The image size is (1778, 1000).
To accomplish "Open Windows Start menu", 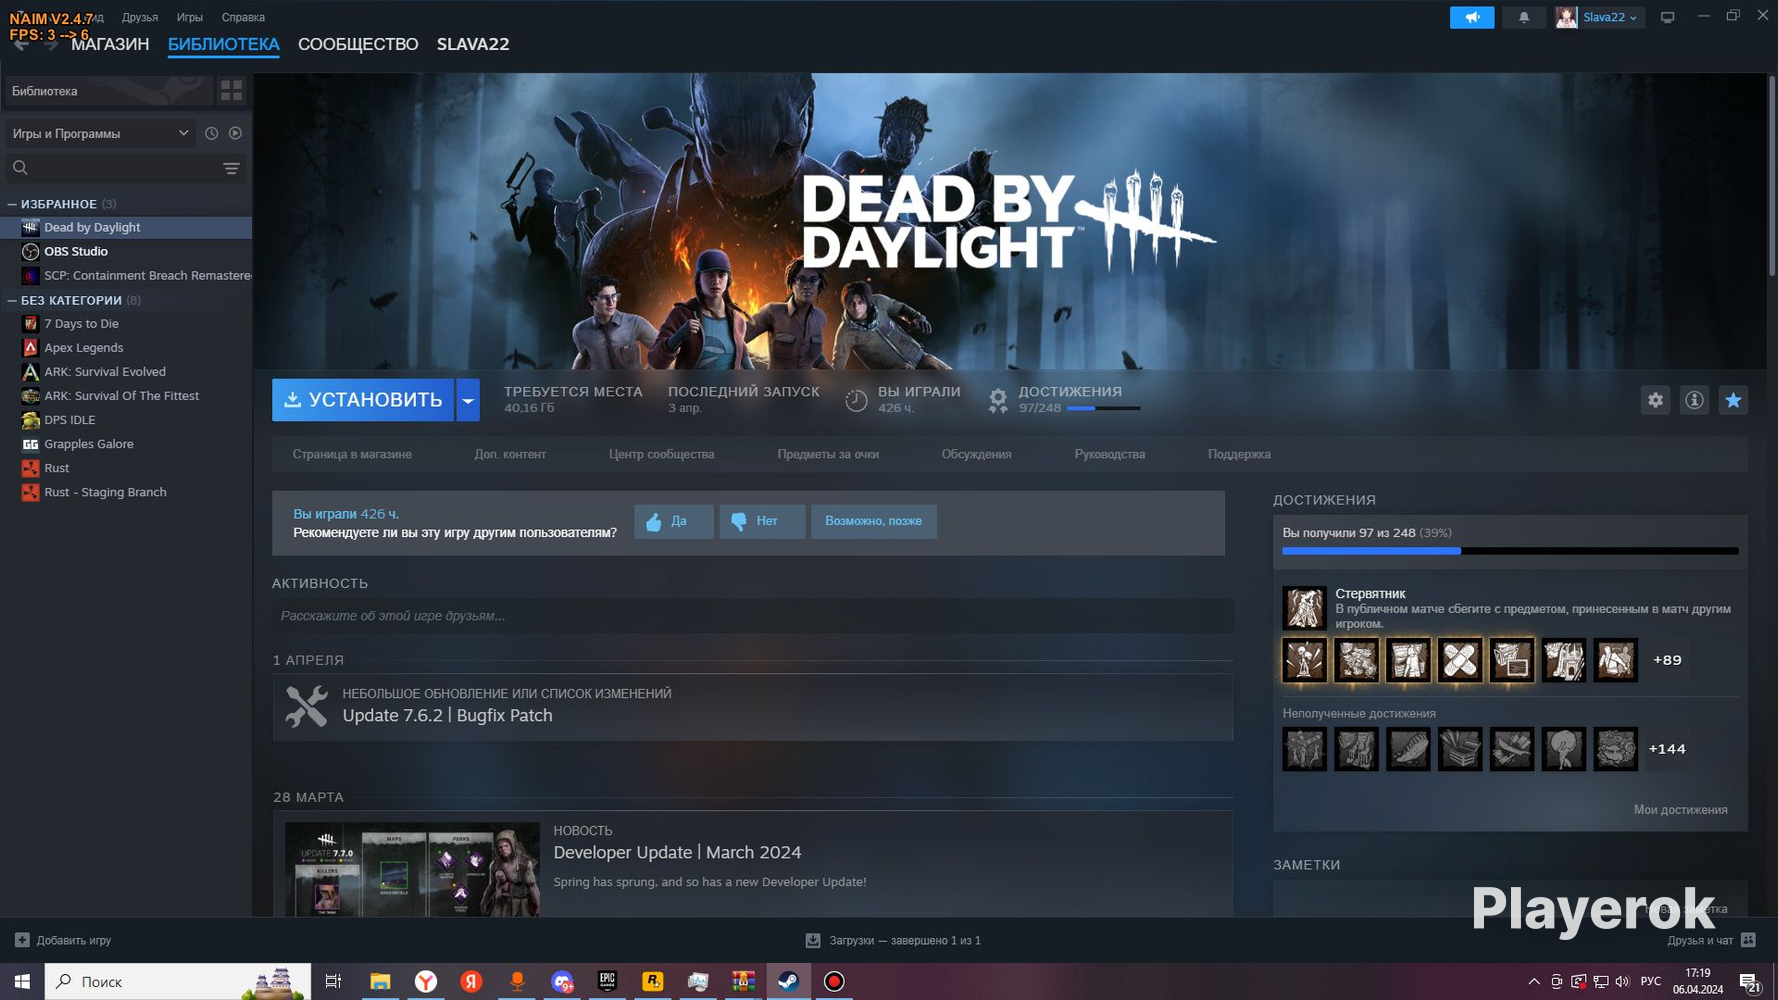I will pyautogui.click(x=22, y=982).
